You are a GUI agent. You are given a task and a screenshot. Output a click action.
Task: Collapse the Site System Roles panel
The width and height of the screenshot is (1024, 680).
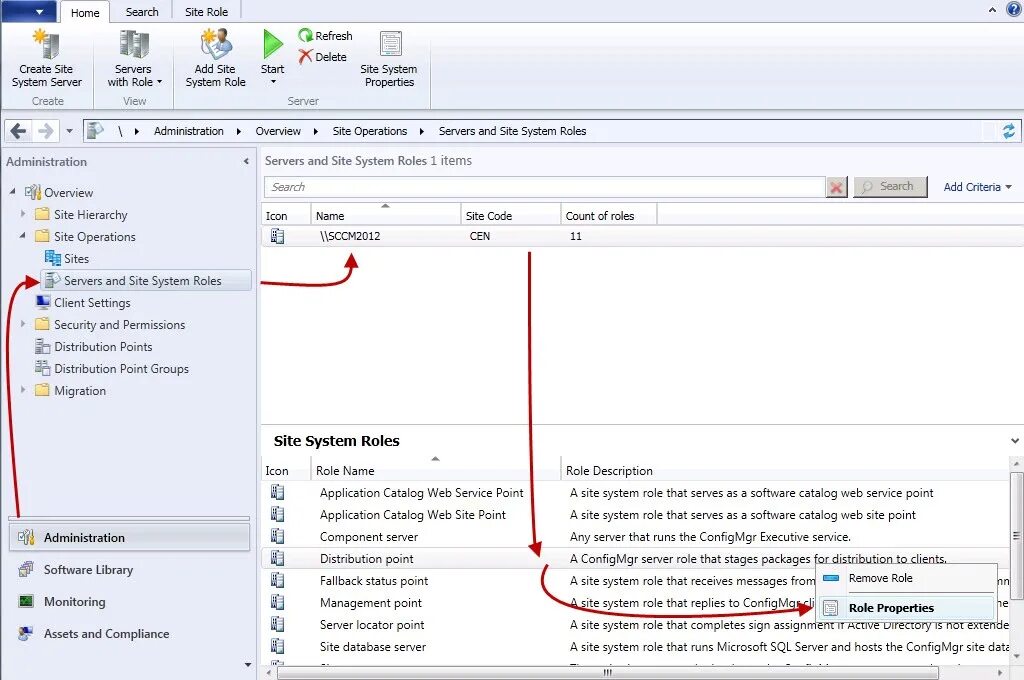[x=1015, y=441]
